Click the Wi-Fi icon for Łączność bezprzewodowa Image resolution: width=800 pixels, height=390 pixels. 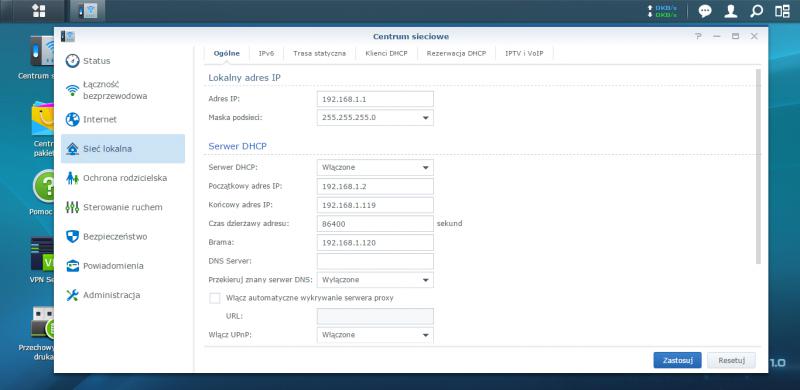pos(73,90)
